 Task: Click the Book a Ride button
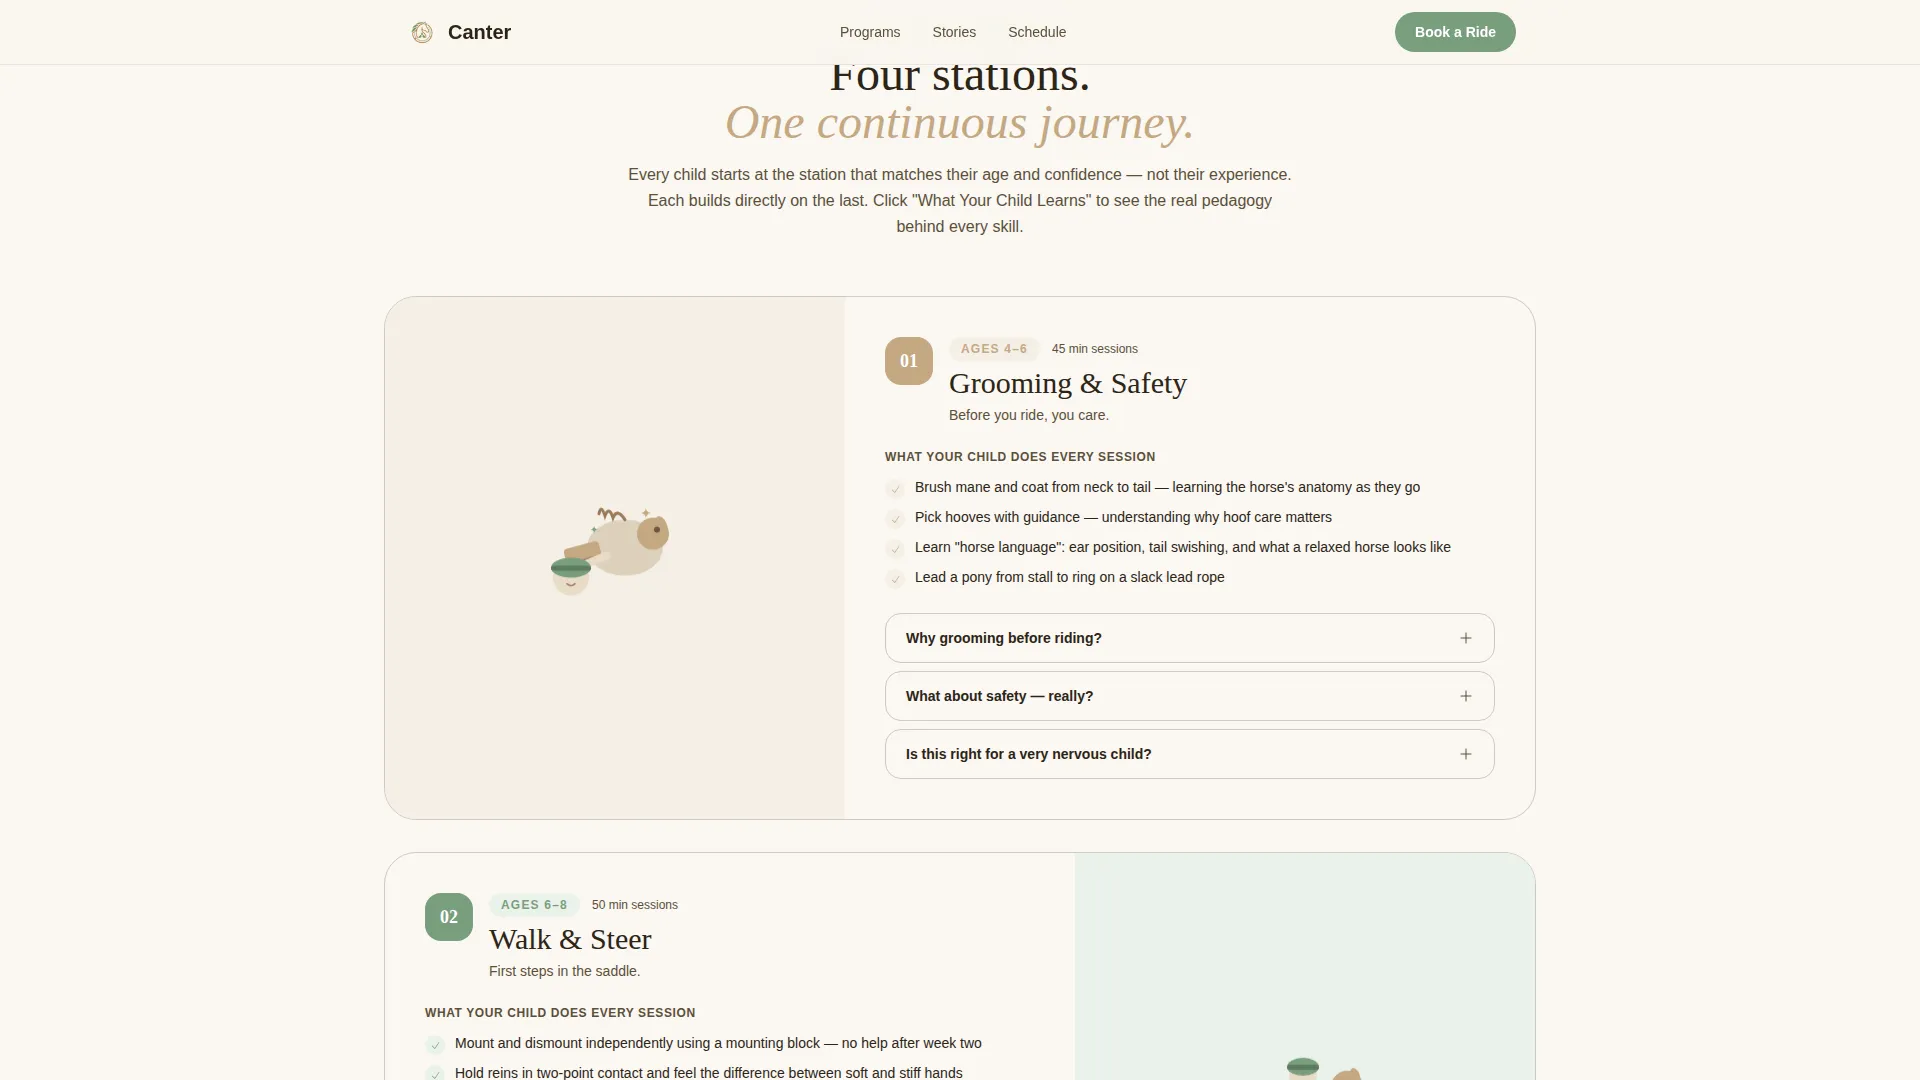[x=1455, y=32]
